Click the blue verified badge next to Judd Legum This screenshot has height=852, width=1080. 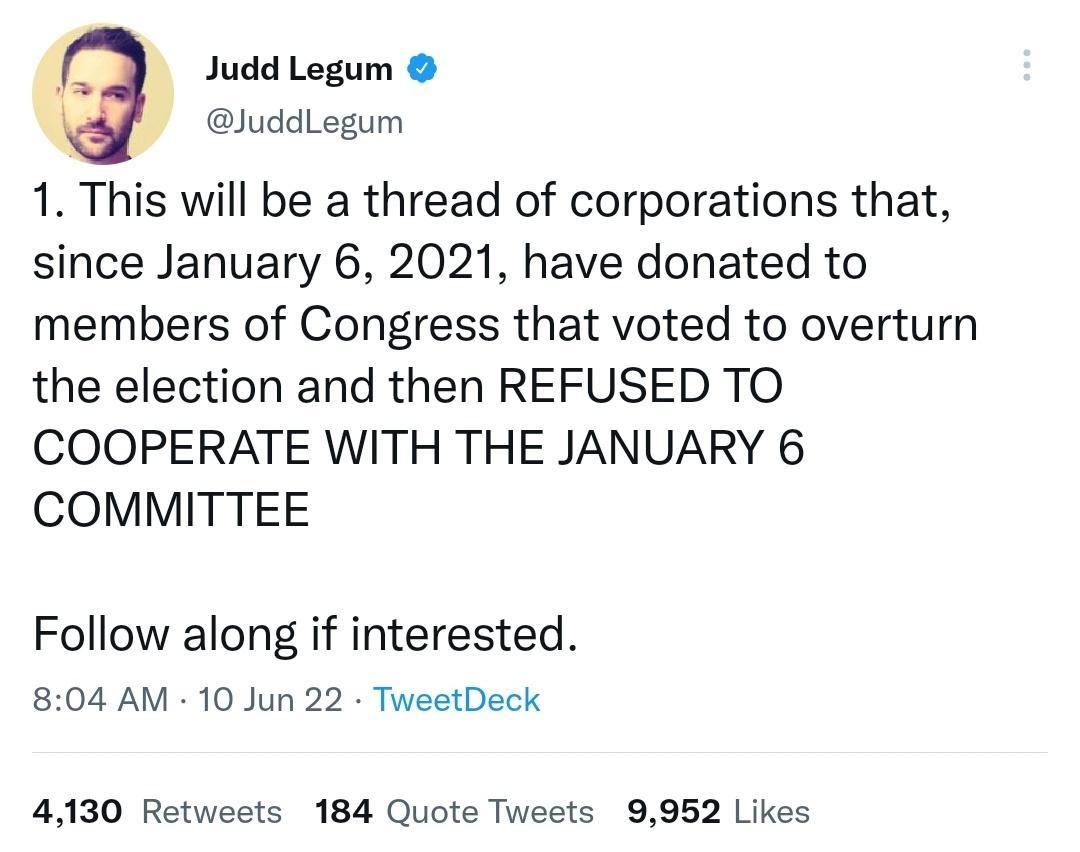(x=421, y=68)
